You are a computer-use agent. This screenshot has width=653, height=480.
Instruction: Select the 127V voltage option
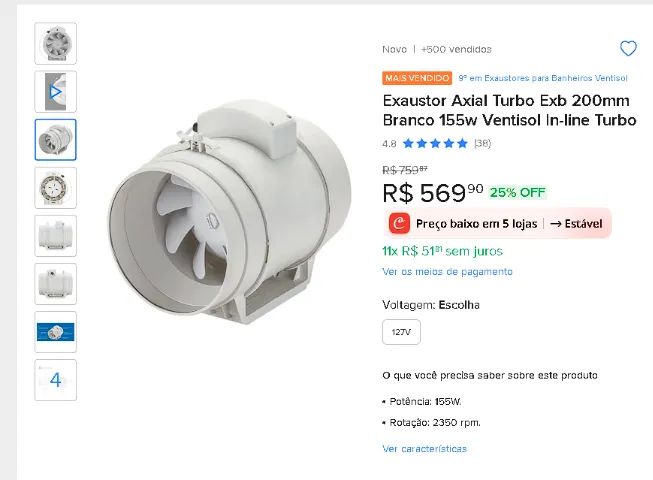401,331
